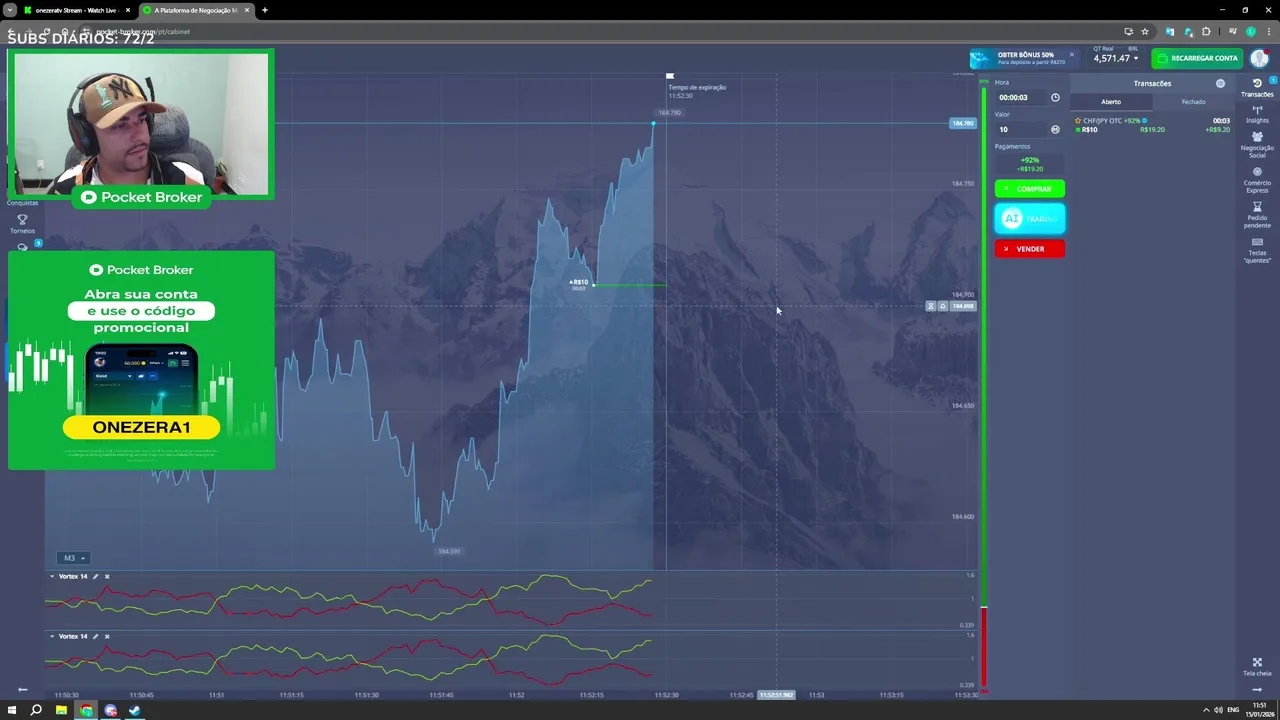Viewport: 1280px width, 720px height.
Task: Open Teclas quentes in sidebar
Action: 1257,250
